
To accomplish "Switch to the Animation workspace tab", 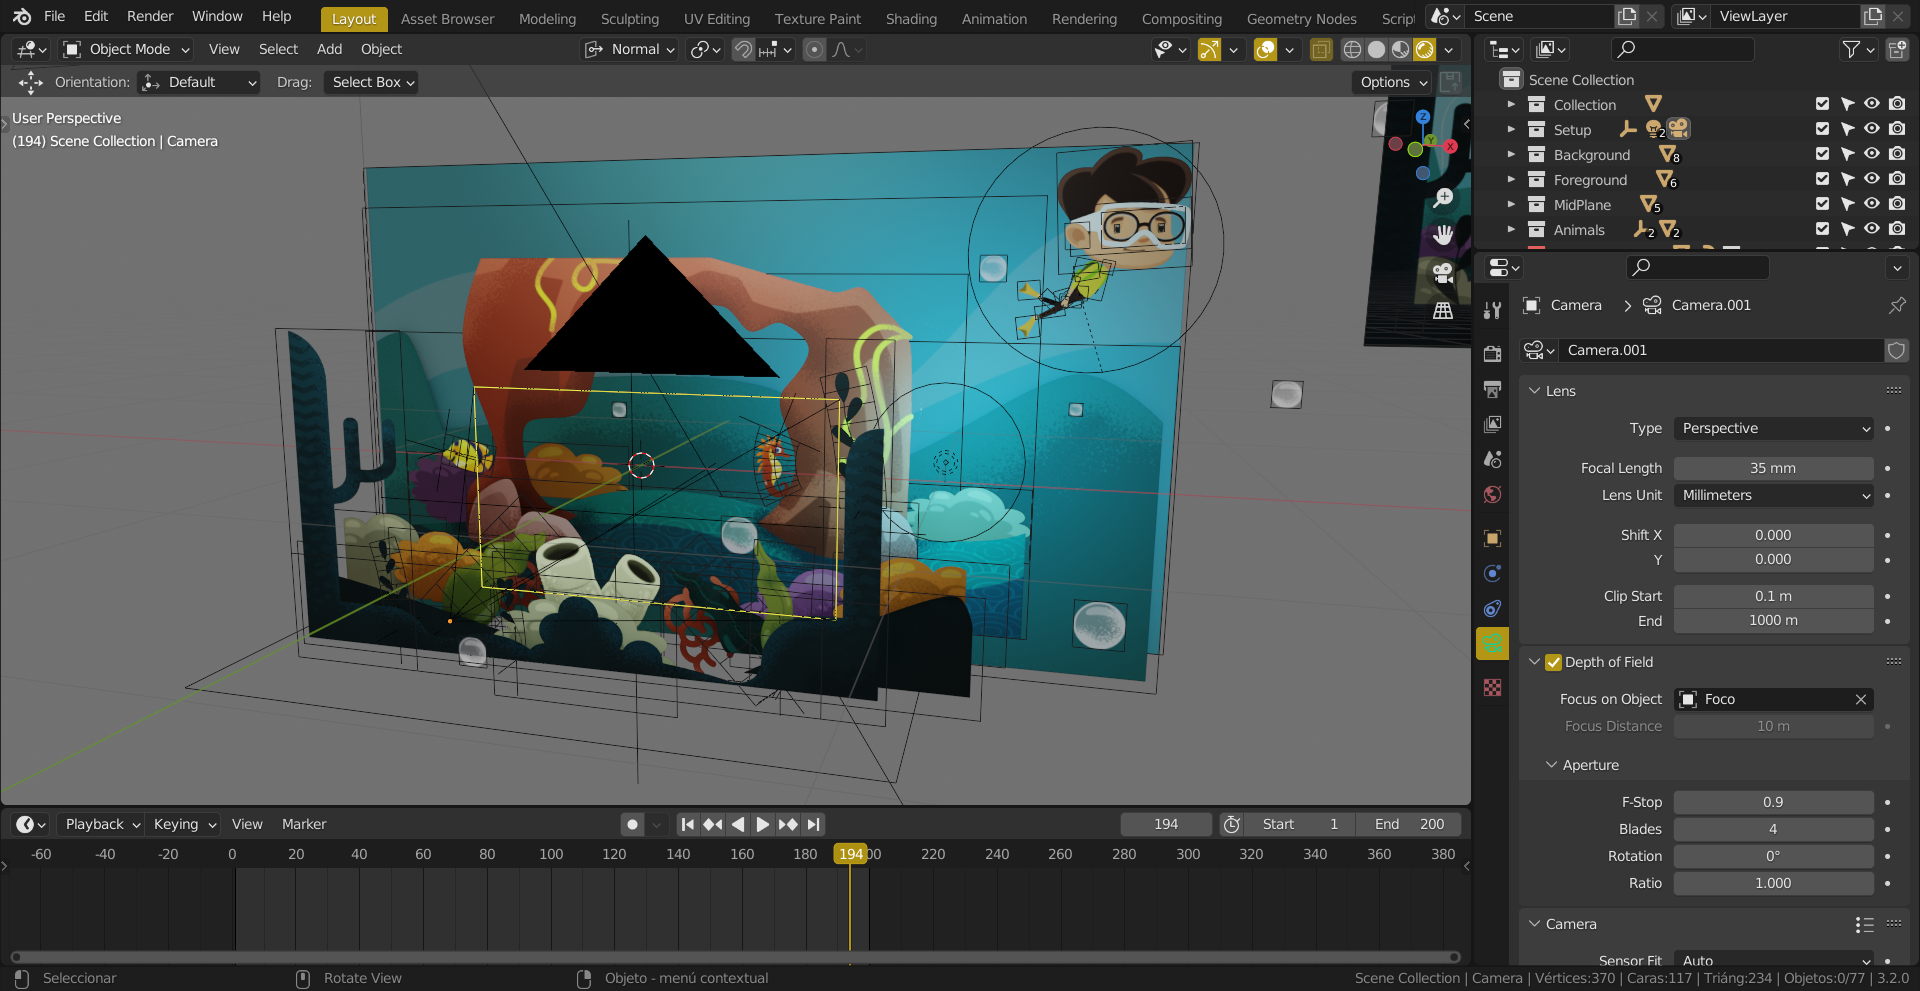I will tap(994, 18).
